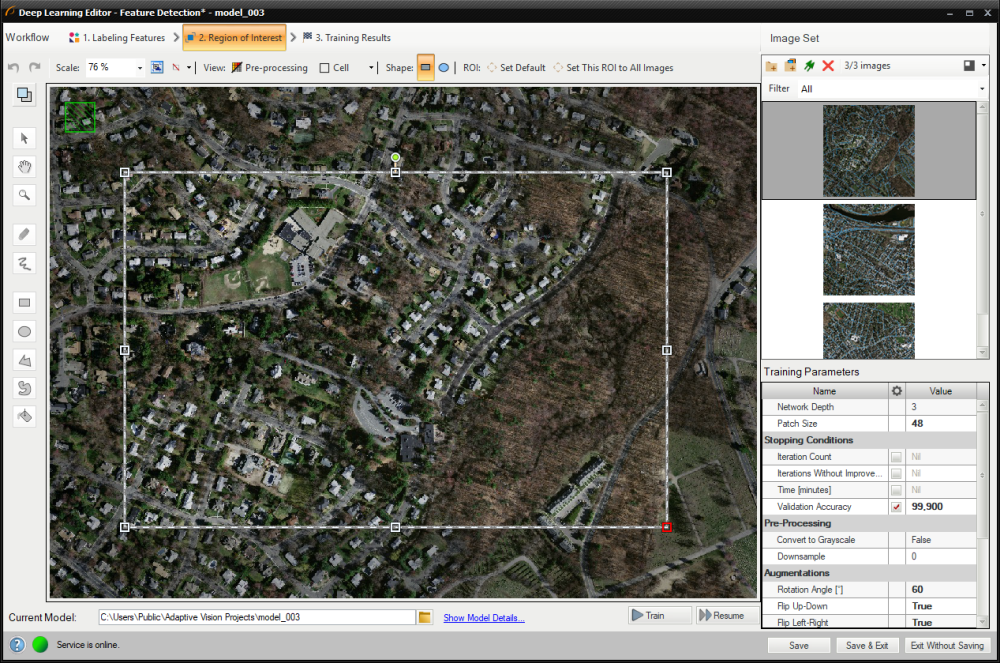Open the Show Model Details link

coord(484,618)
